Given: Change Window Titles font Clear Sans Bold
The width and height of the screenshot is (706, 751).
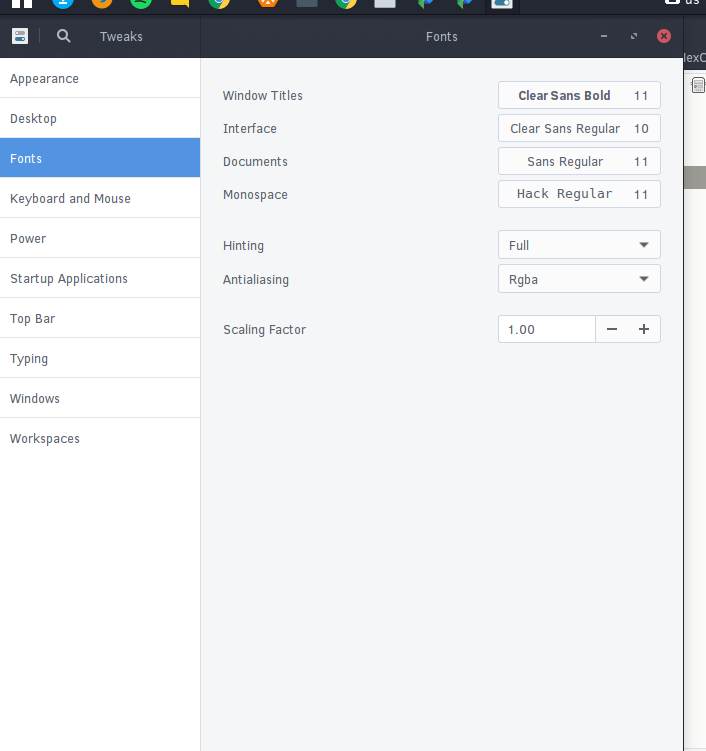Looking at the screenshot, I should (x=579, y=95).
